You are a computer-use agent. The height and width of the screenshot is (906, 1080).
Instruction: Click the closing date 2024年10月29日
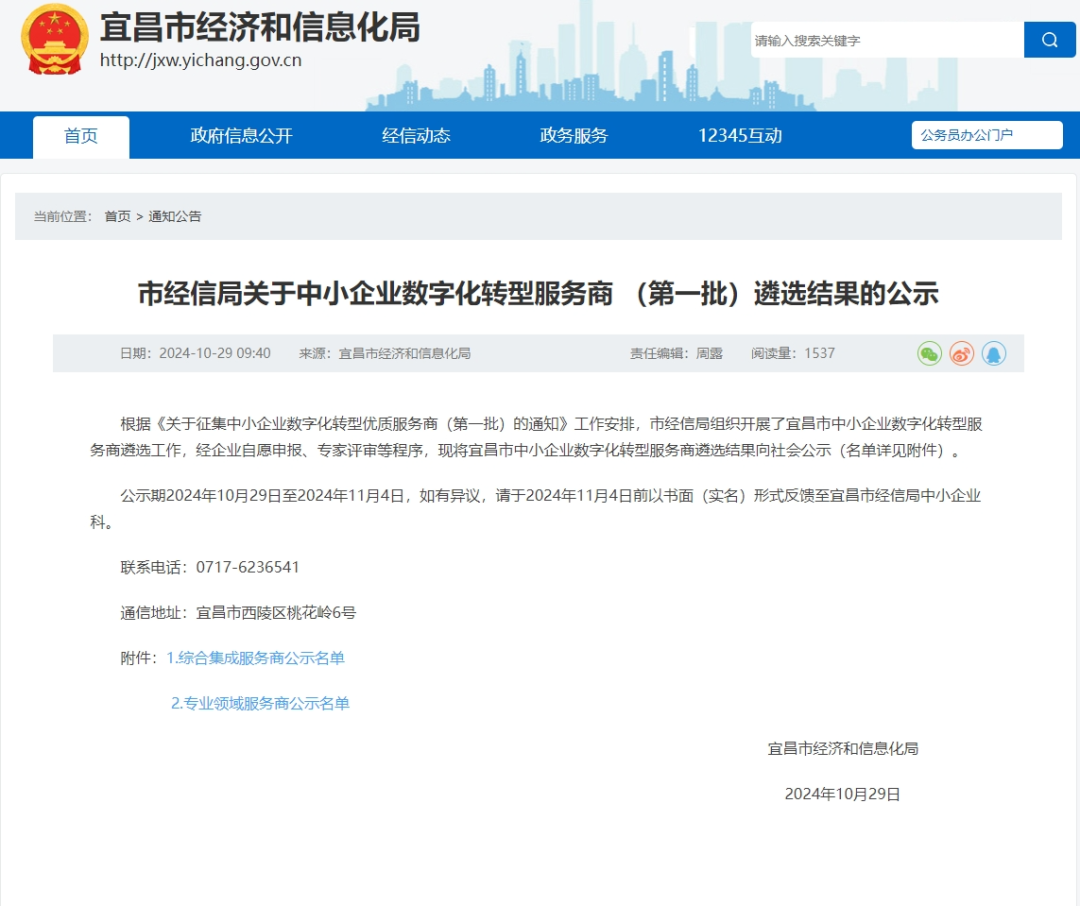842,794
